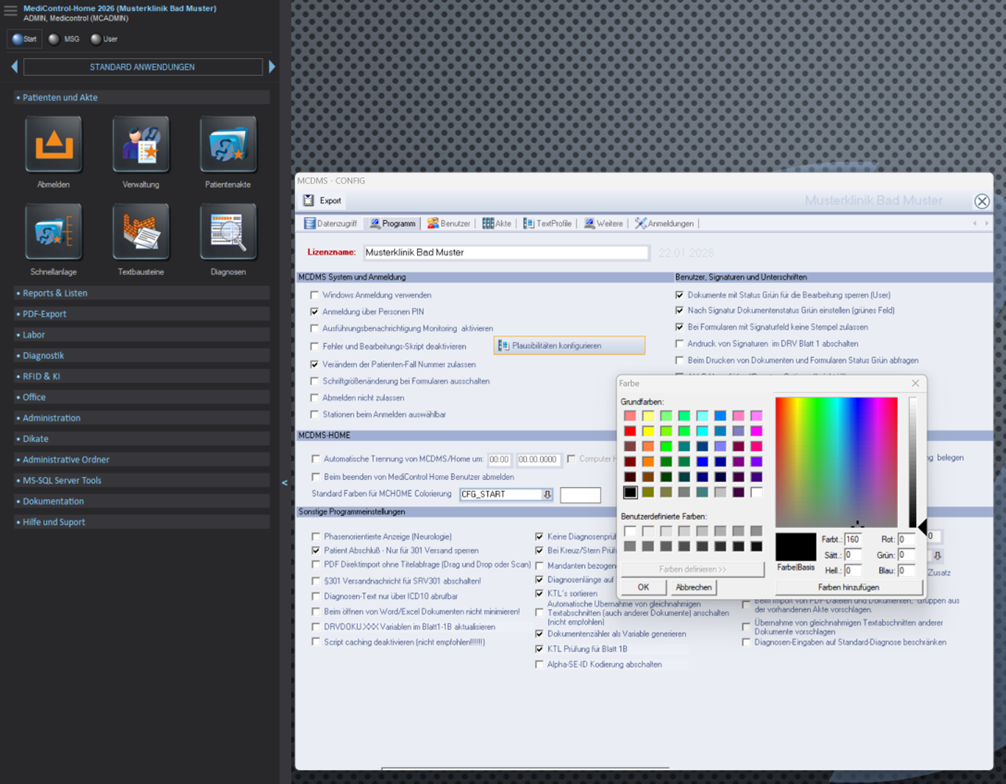This screenshot has height=784, width=1006.
Task: Click the Schnellanlage icon
Action: click(x=53, y=232)
